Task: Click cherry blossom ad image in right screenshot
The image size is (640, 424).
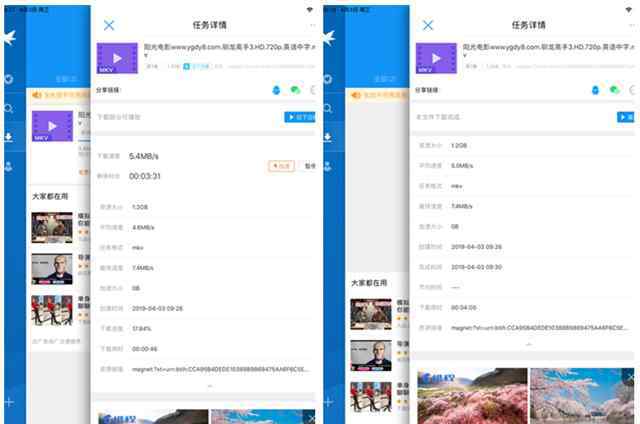Action: point(582,396)
